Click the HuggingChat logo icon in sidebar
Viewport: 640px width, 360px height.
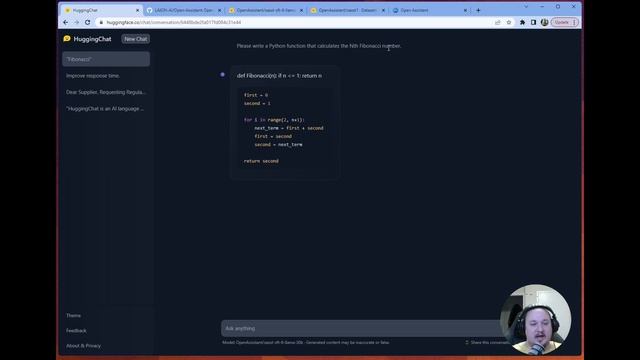67,39
